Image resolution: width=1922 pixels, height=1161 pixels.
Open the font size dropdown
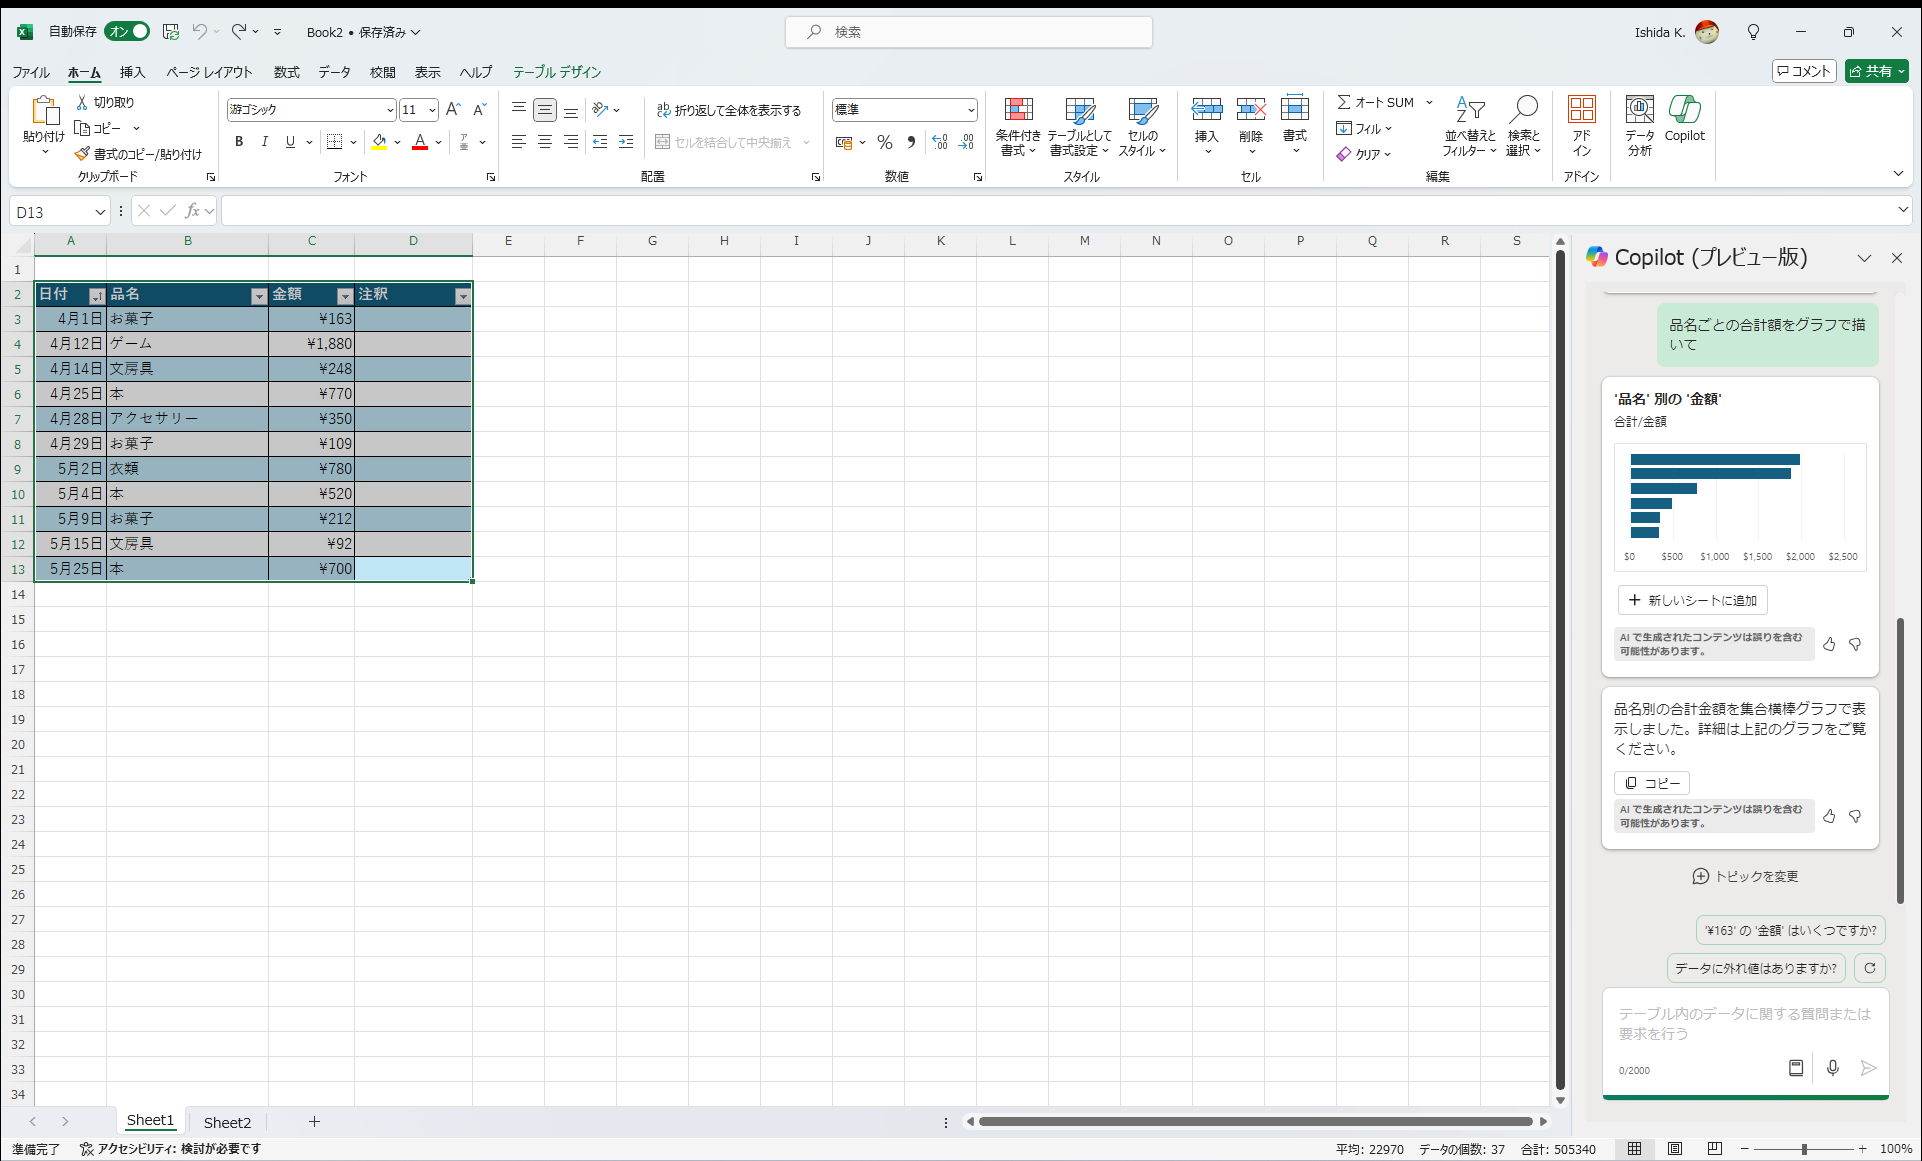432,110
